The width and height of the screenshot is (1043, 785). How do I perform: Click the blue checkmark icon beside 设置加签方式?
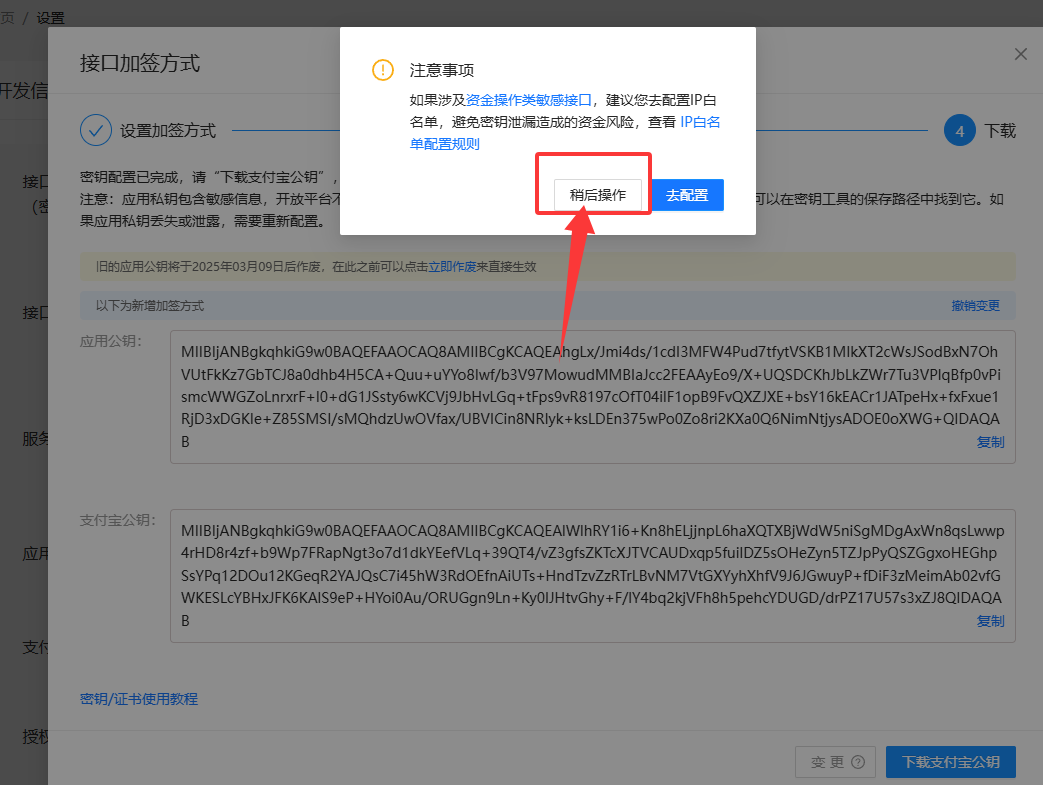[x=95, y=130]
